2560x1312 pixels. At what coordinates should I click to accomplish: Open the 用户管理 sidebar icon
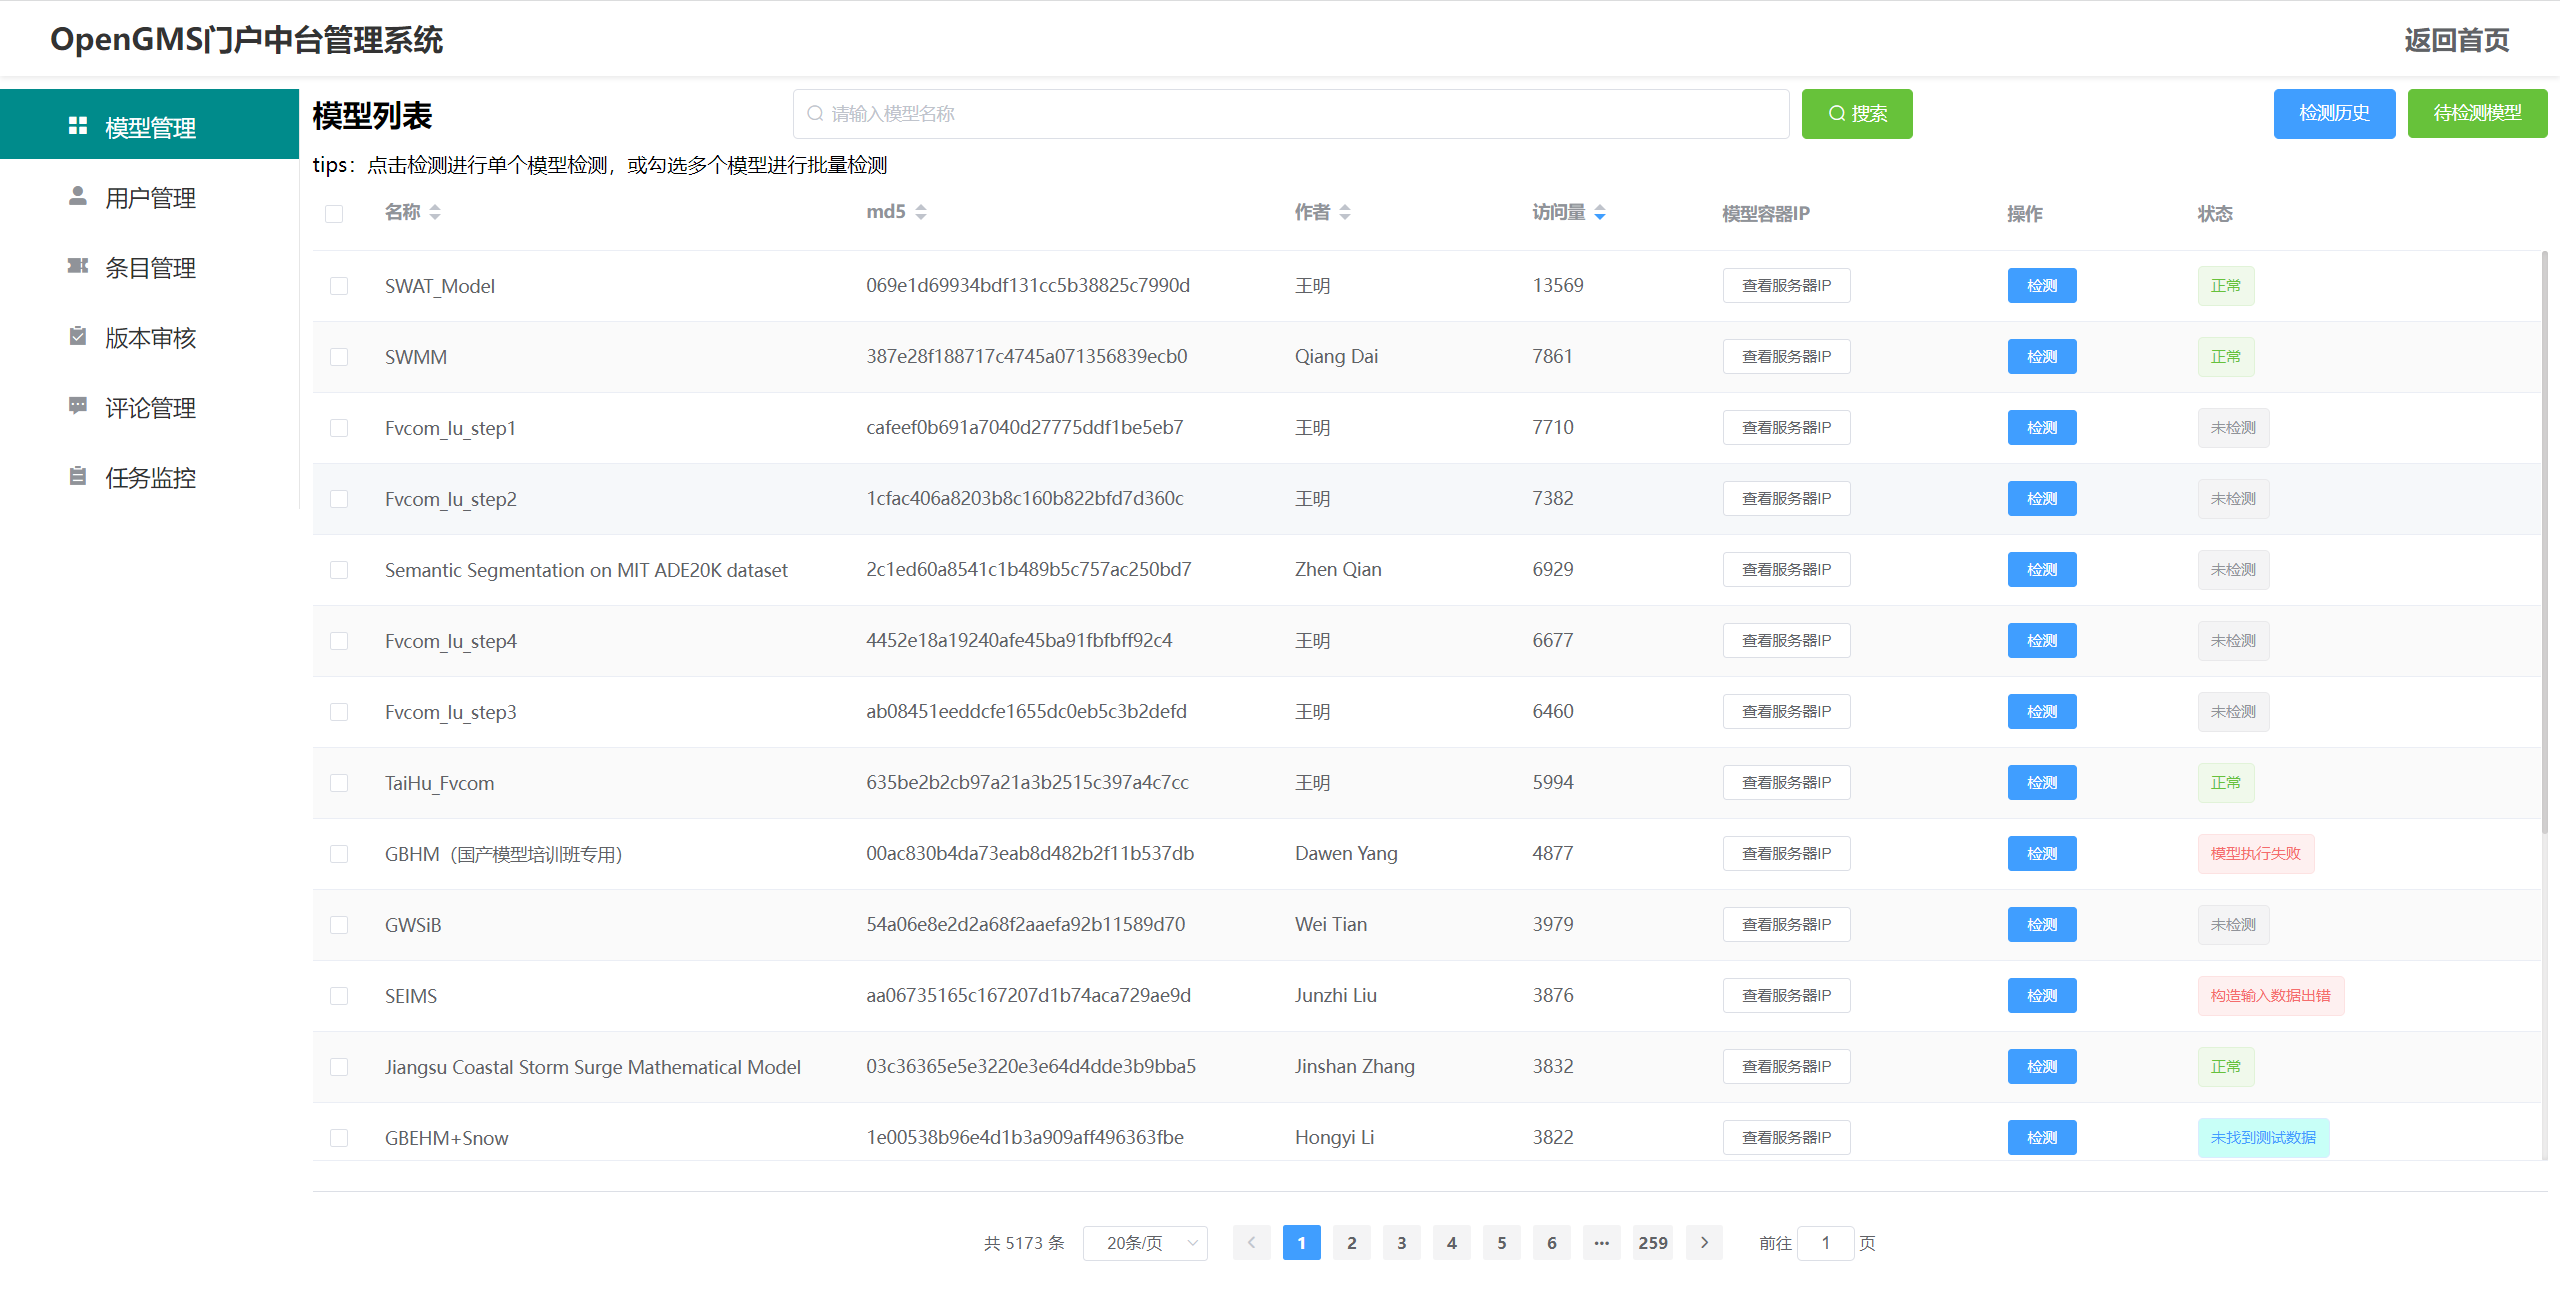coord(78,197)
